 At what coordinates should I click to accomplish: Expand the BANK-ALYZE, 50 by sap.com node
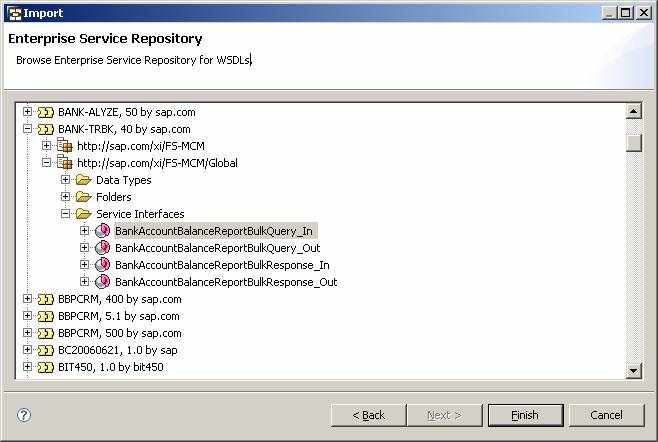(28, 112)
